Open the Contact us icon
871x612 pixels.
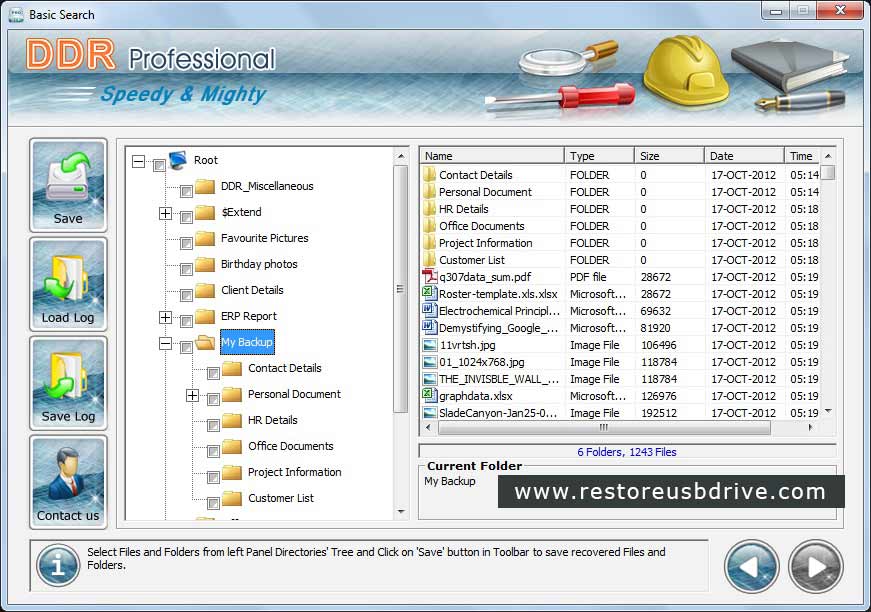(x=68, y=481)
